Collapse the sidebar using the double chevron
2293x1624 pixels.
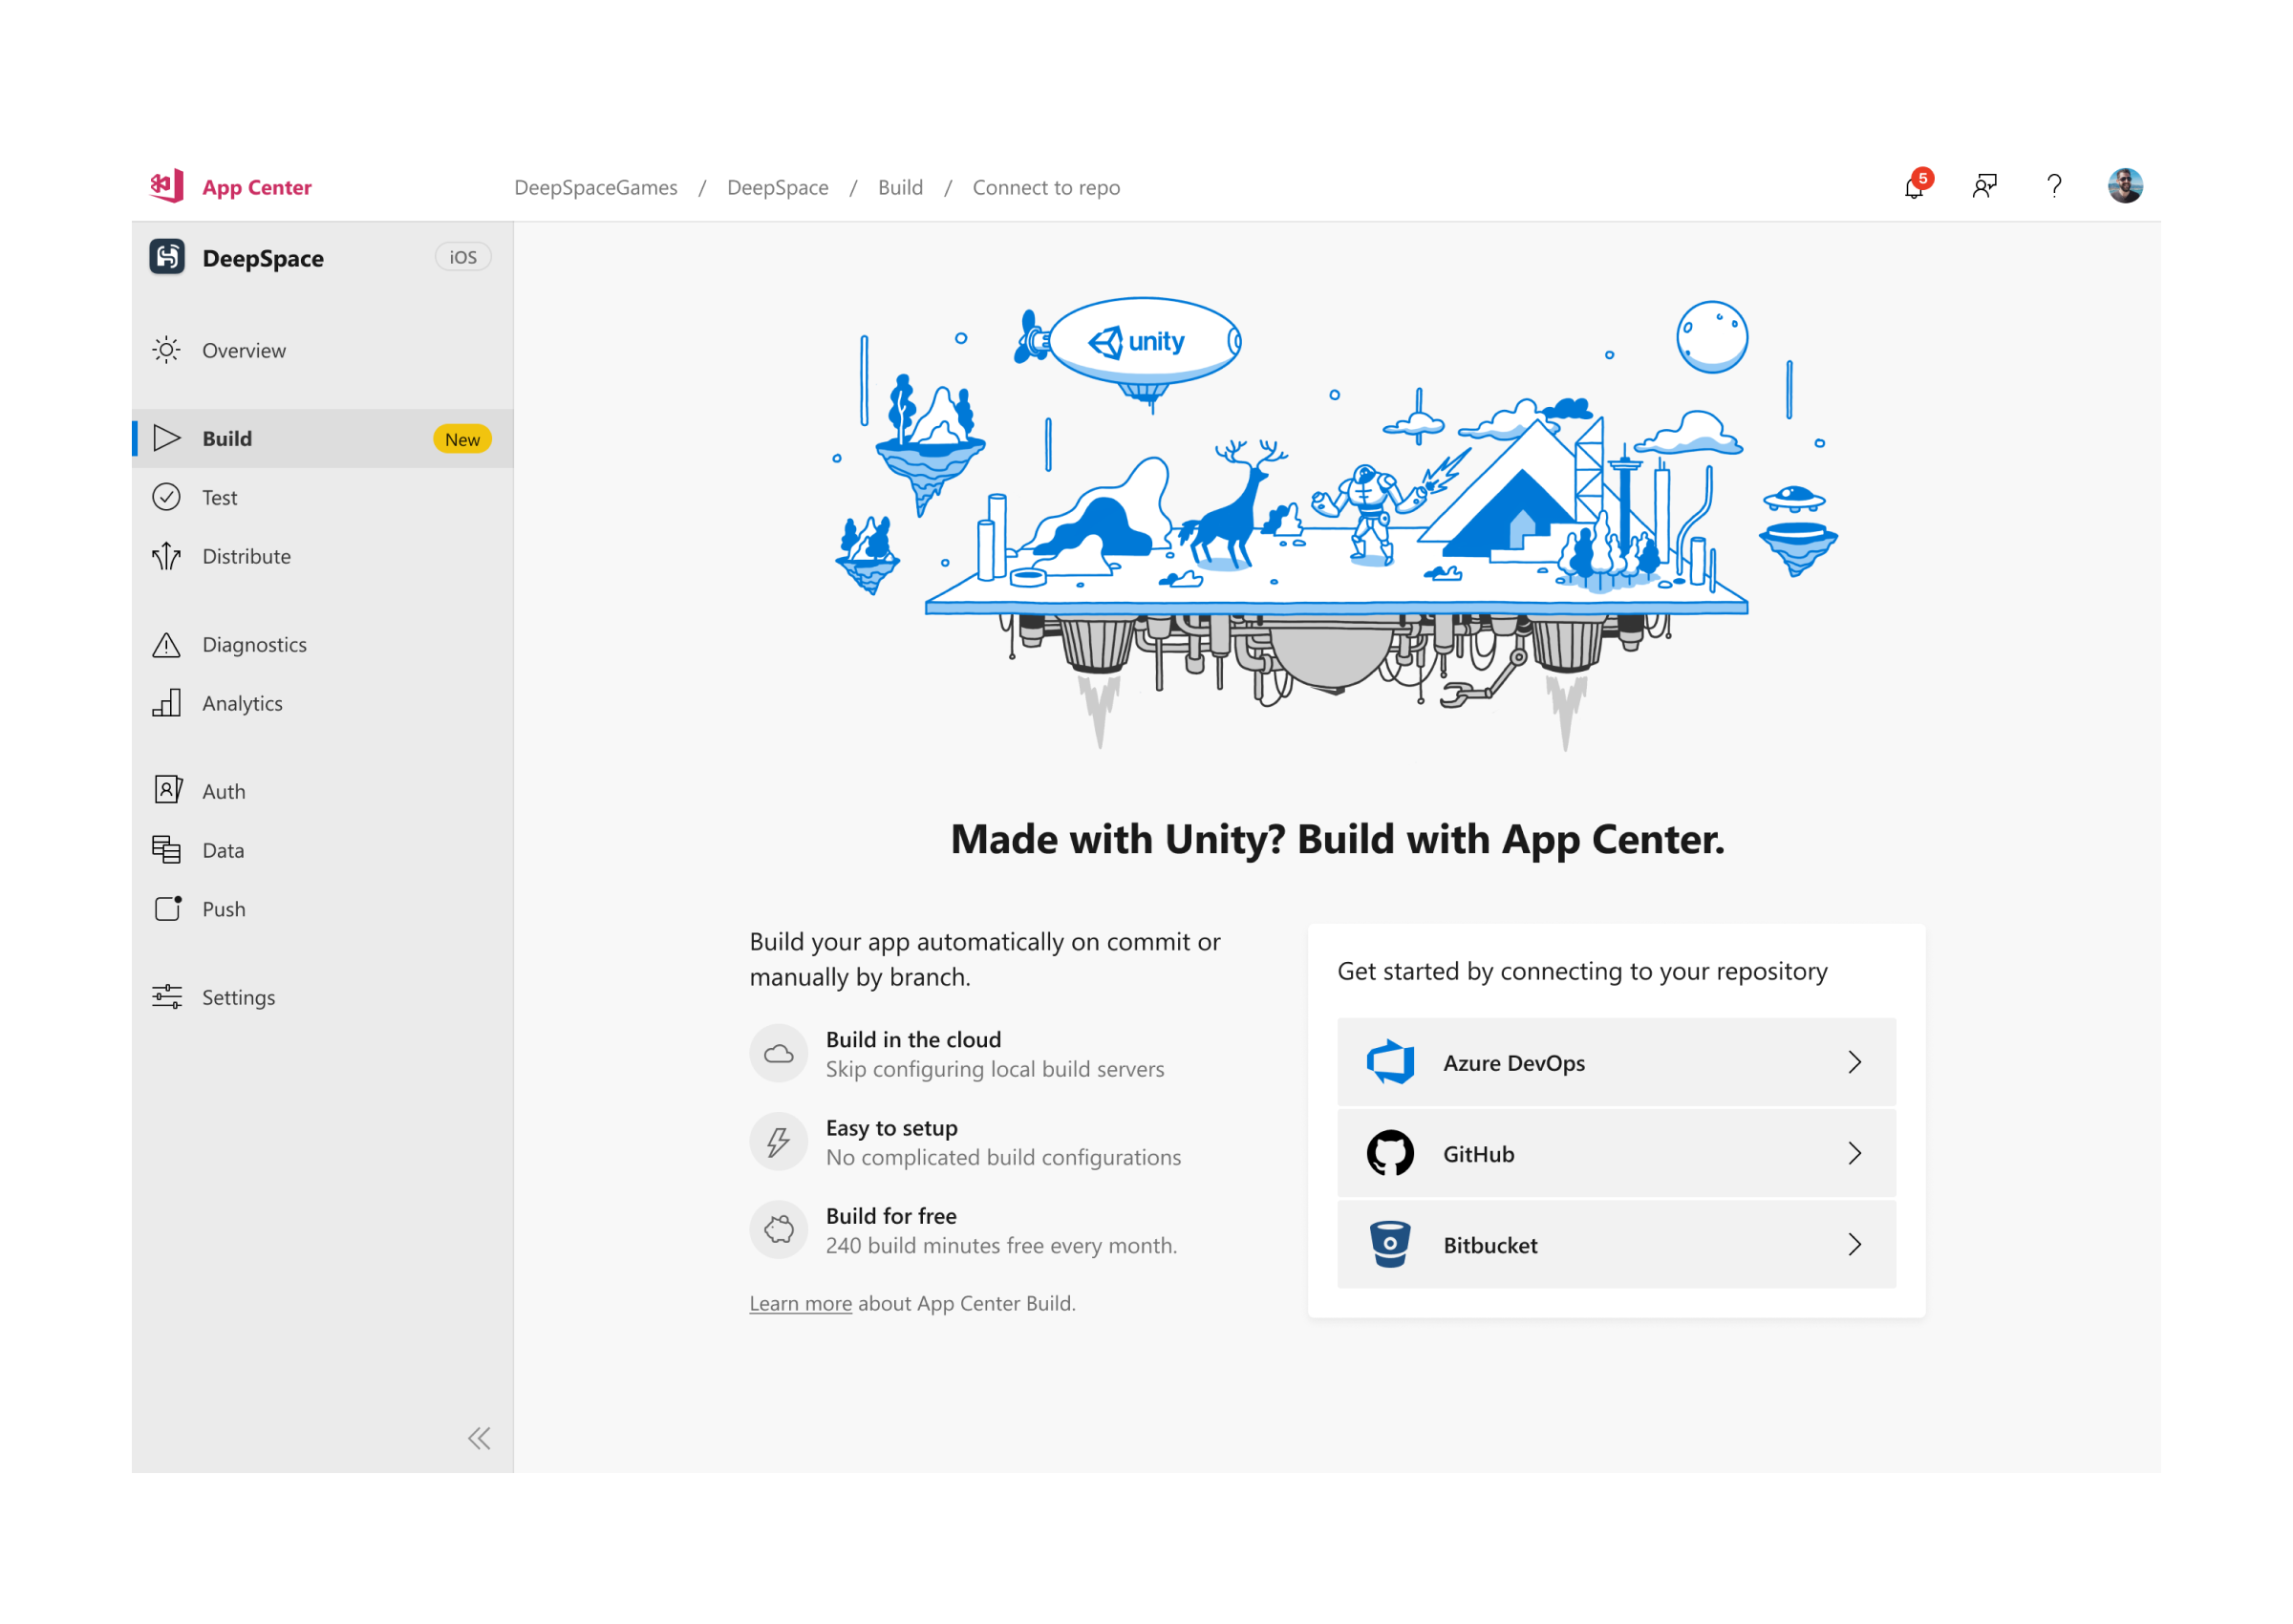pos(479,1437)
